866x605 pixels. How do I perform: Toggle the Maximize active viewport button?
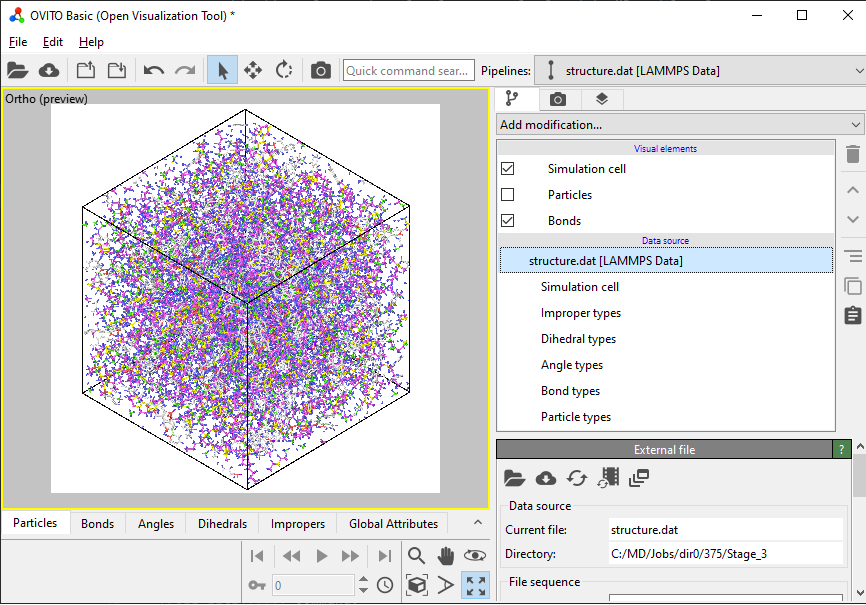coord(476,585)
